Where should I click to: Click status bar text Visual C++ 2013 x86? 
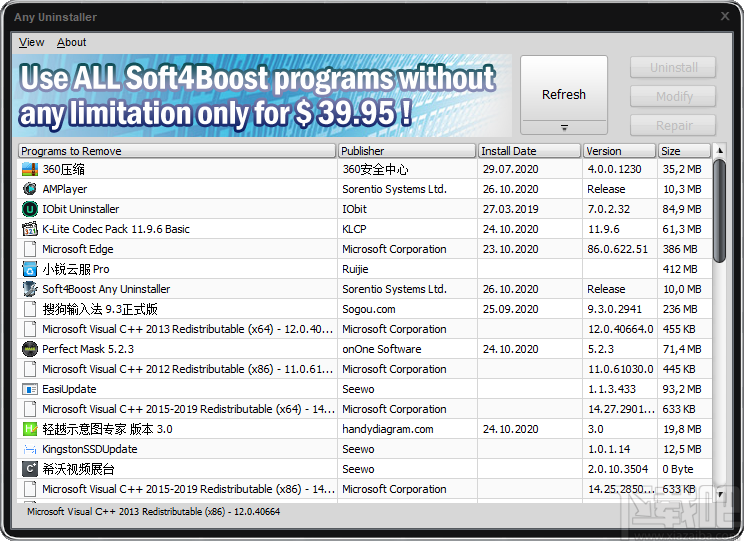153,512
